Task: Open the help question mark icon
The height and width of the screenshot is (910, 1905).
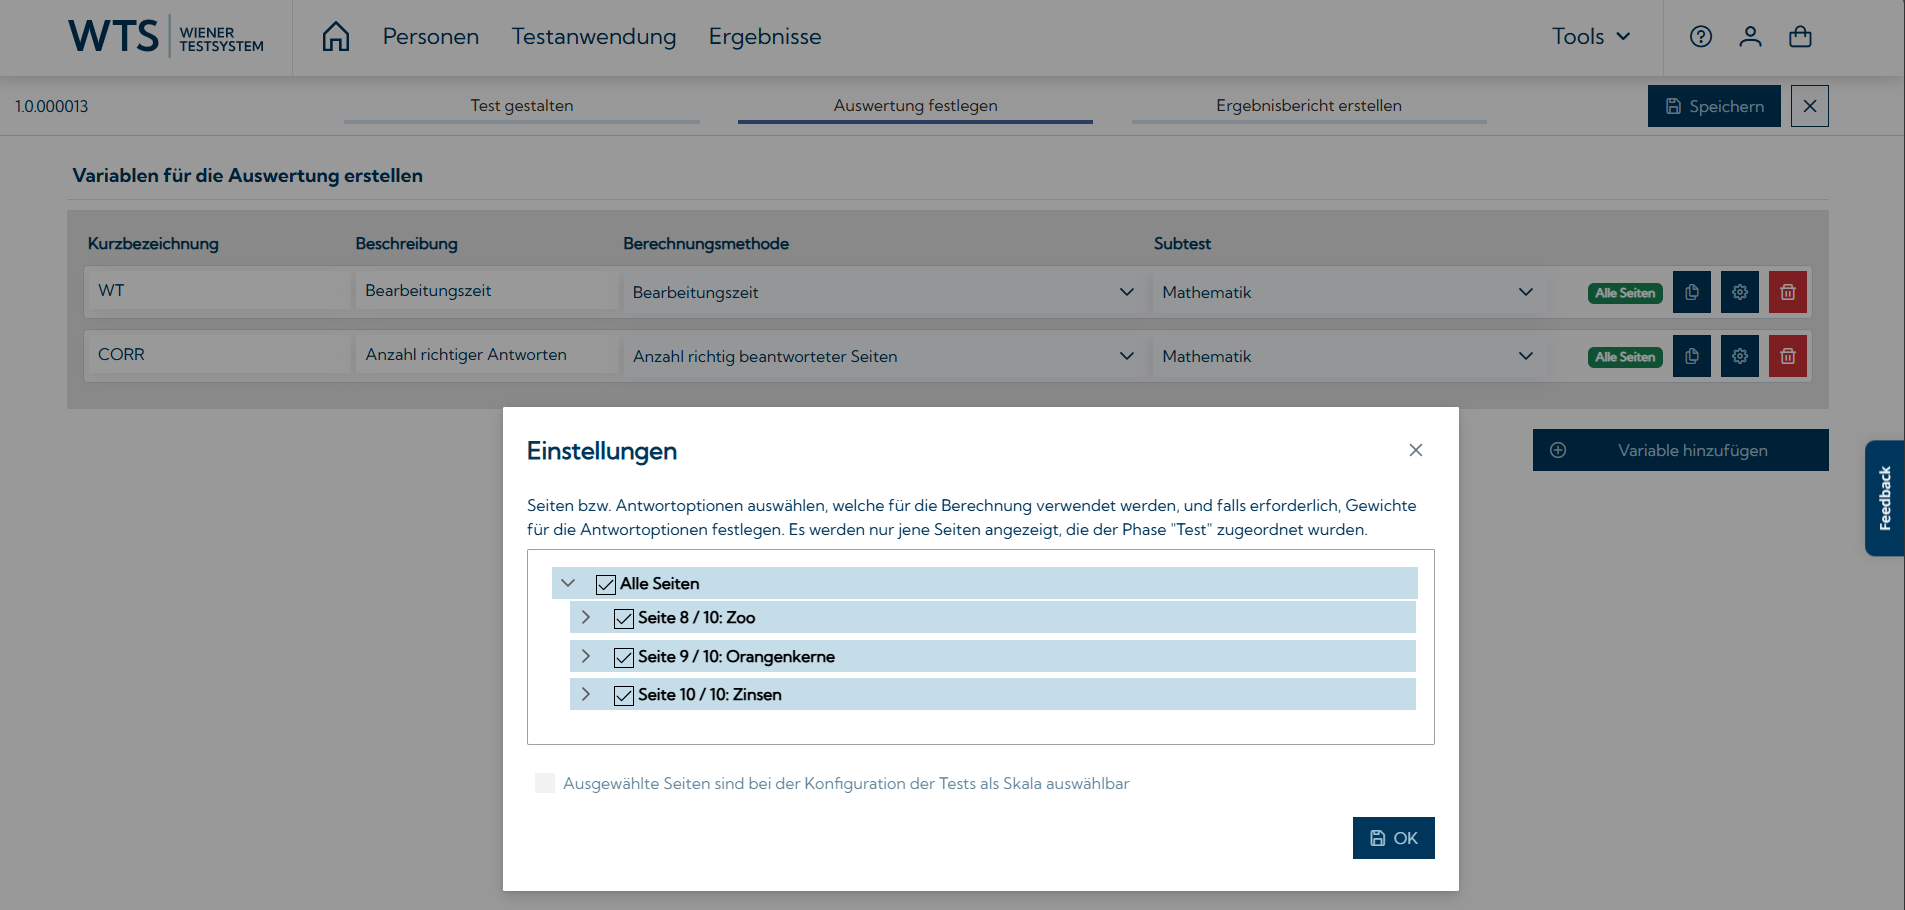Action: (1700, 37)
